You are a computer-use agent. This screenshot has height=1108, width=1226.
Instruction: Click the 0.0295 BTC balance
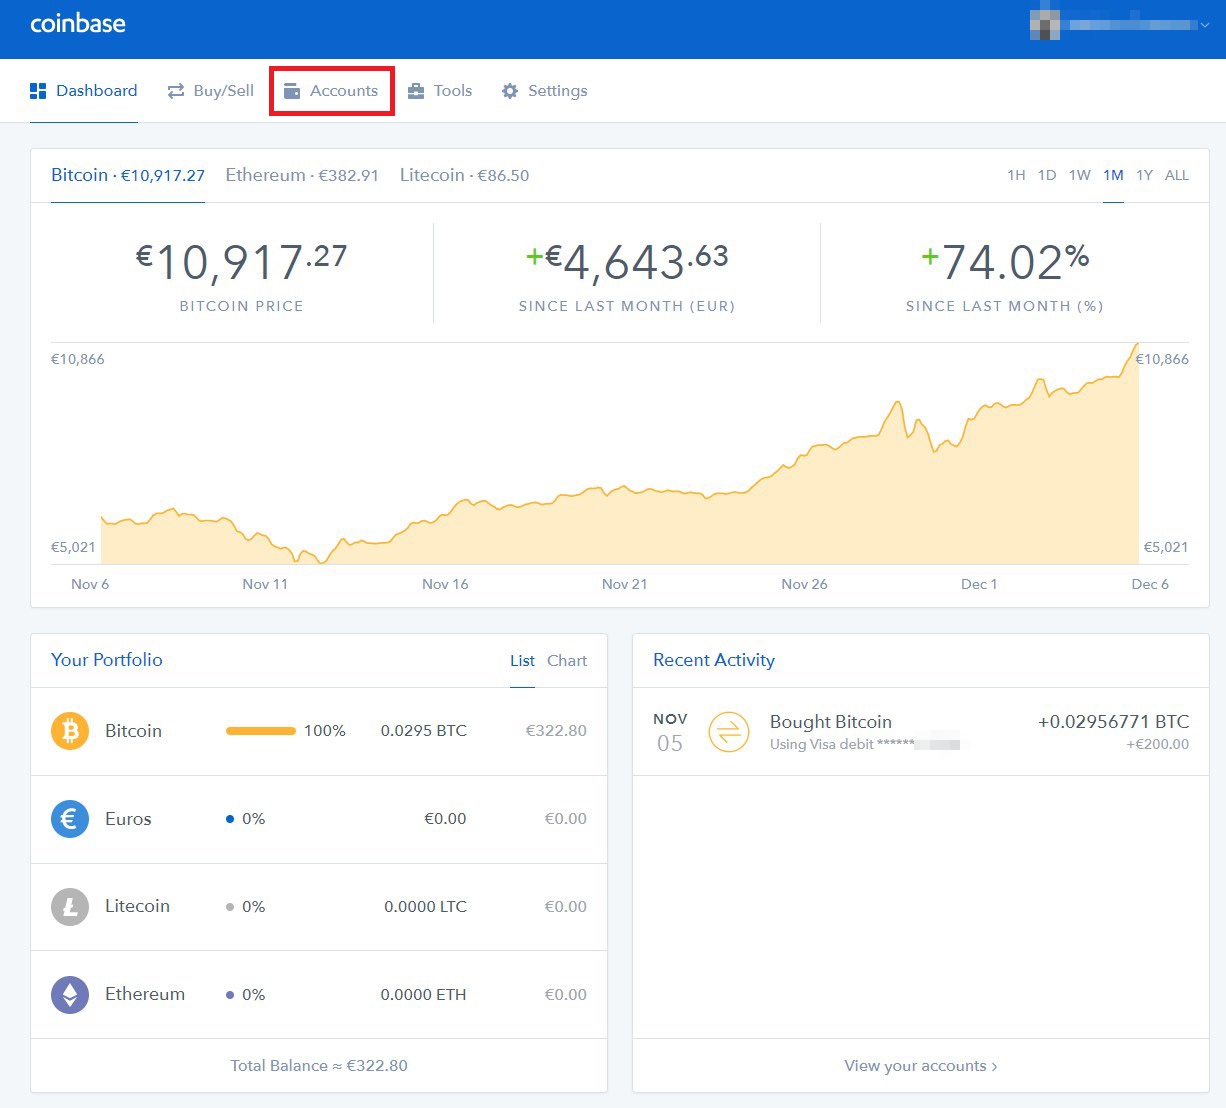coord(424,731)
